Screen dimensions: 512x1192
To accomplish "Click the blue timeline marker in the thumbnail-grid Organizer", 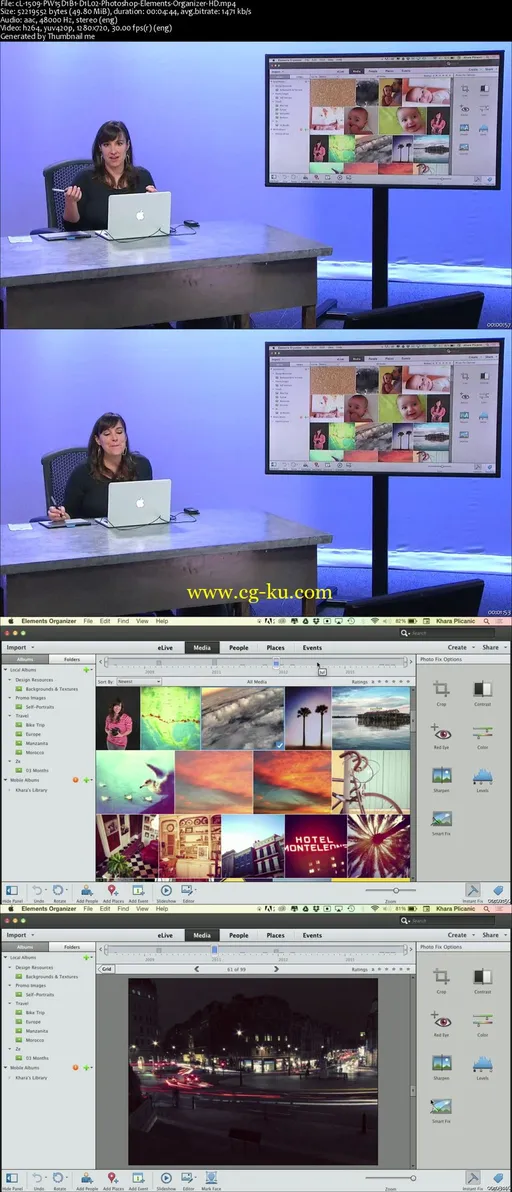I will (x=276, y=662).
